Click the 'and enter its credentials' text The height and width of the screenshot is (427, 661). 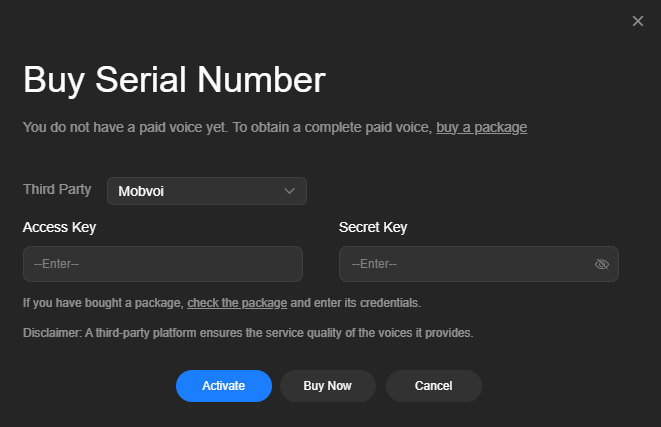355,303
